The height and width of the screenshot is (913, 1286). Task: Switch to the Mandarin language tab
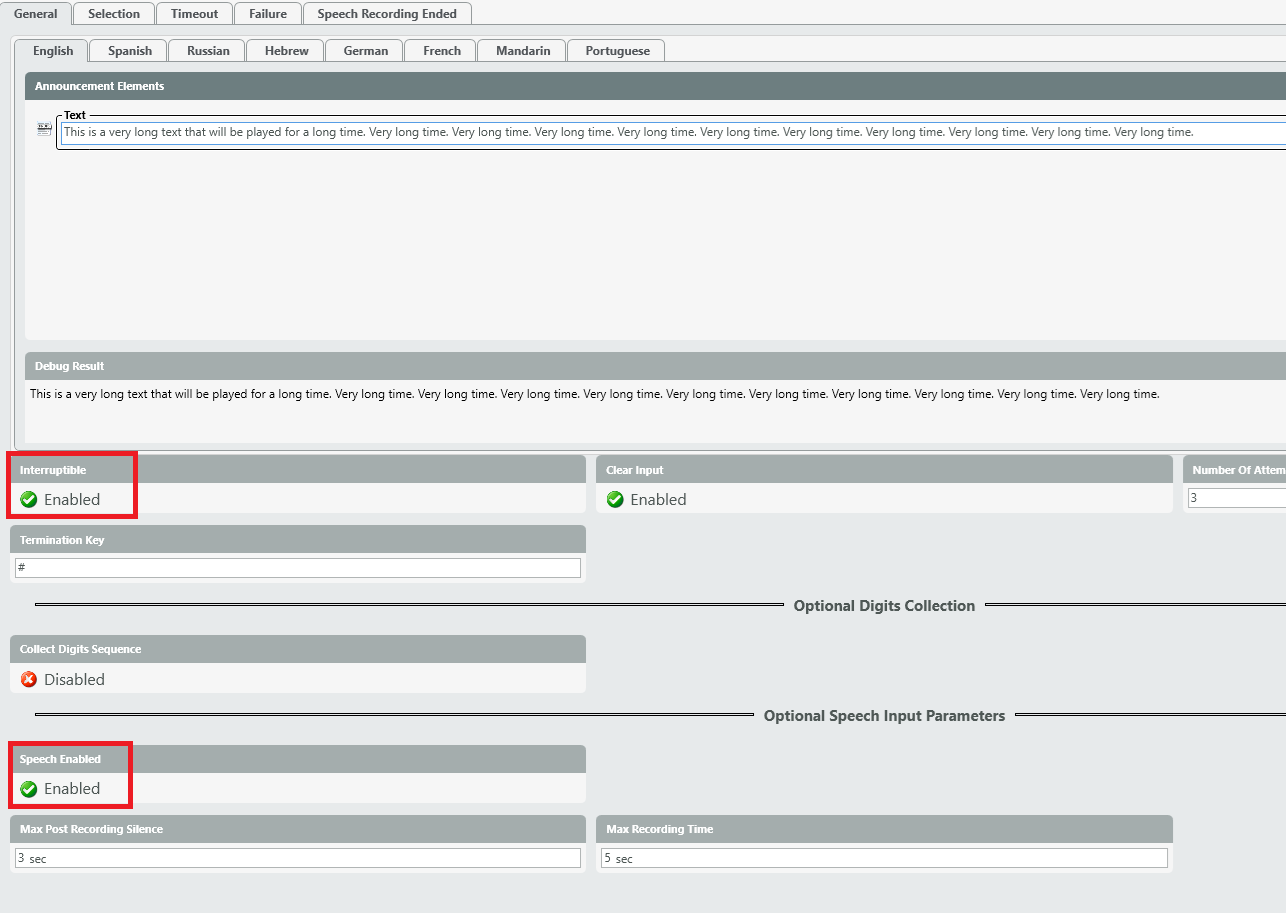tap(523, 51)
